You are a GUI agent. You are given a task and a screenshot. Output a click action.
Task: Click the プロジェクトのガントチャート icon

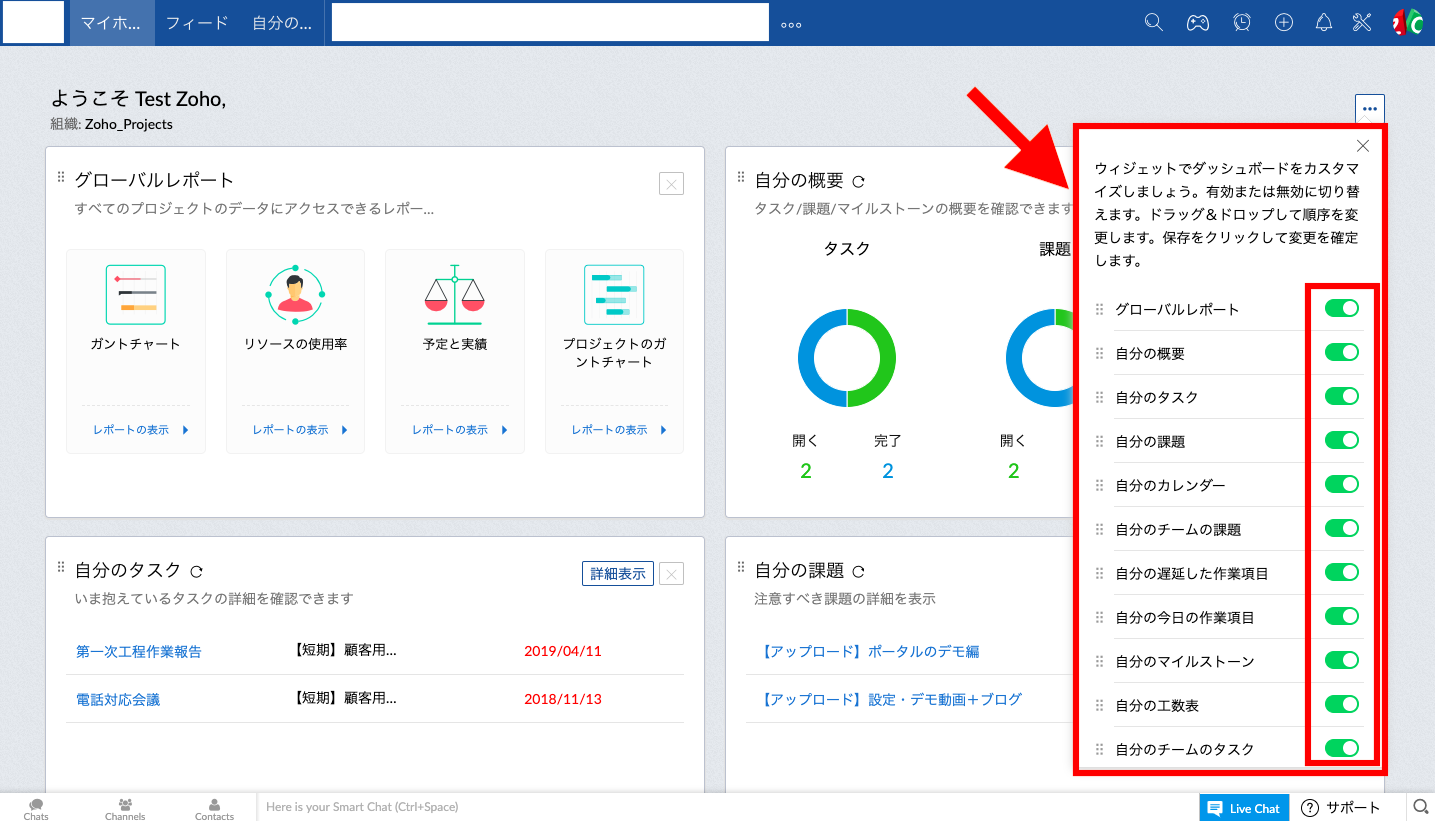point(614,295)
